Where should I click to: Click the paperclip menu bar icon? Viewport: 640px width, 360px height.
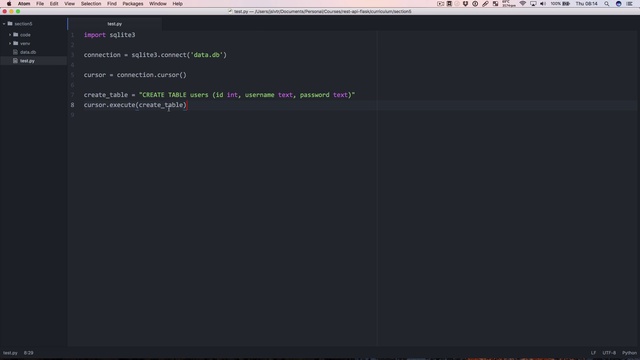[485, 4]
